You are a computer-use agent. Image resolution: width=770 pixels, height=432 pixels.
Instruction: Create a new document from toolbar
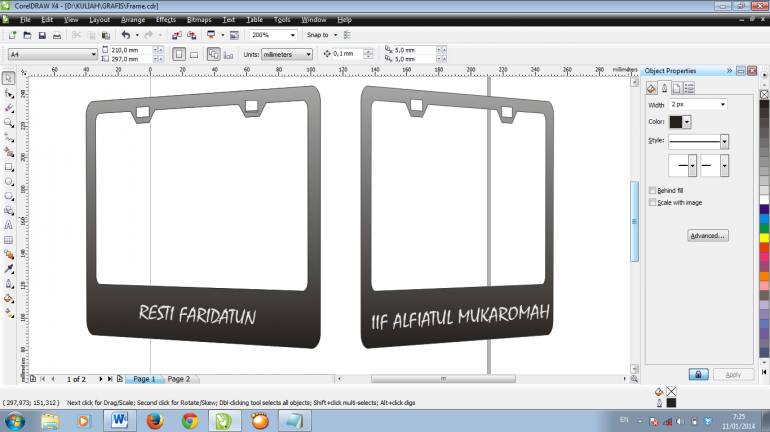[12, 35]
